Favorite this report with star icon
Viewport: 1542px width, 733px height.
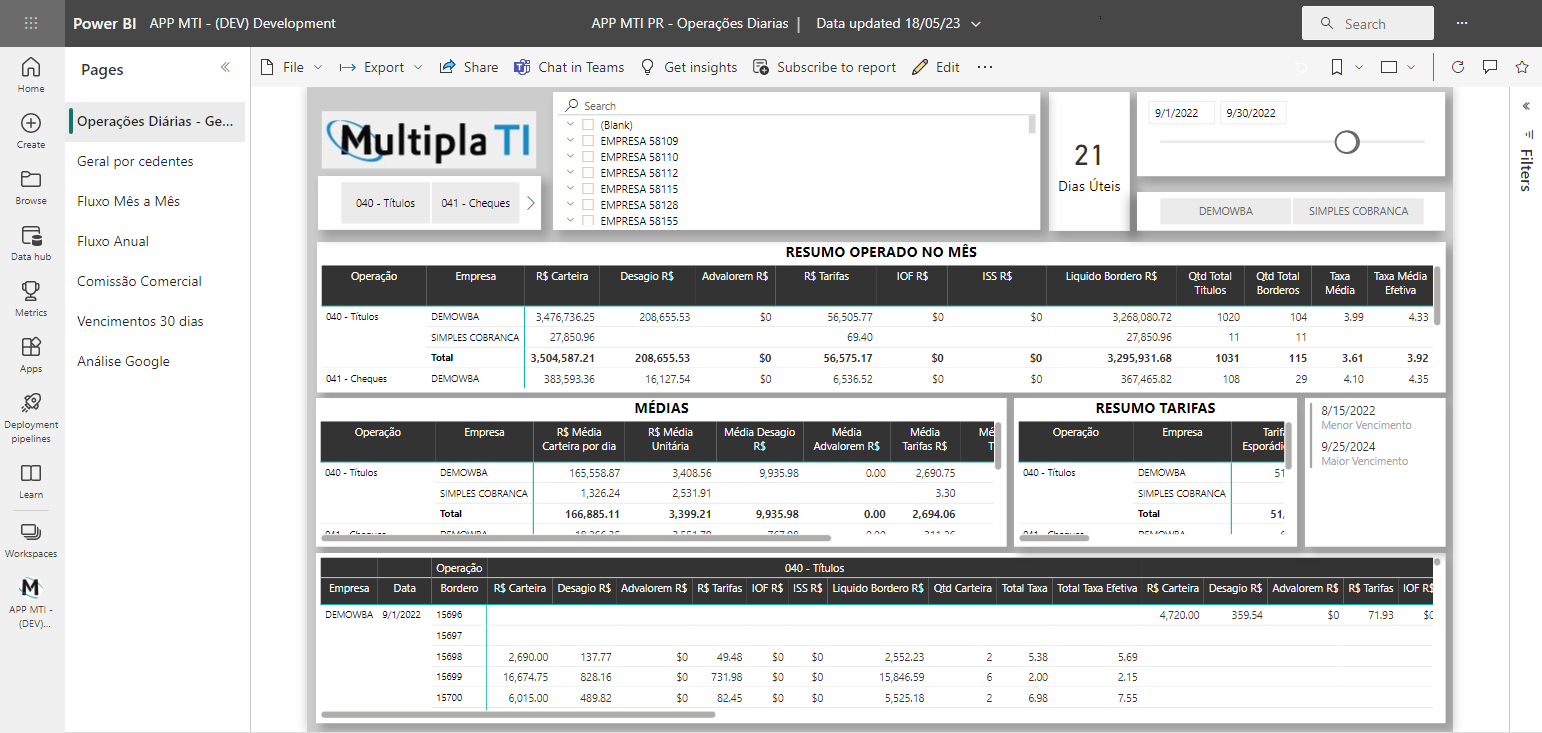click(x=1522, y=67)
